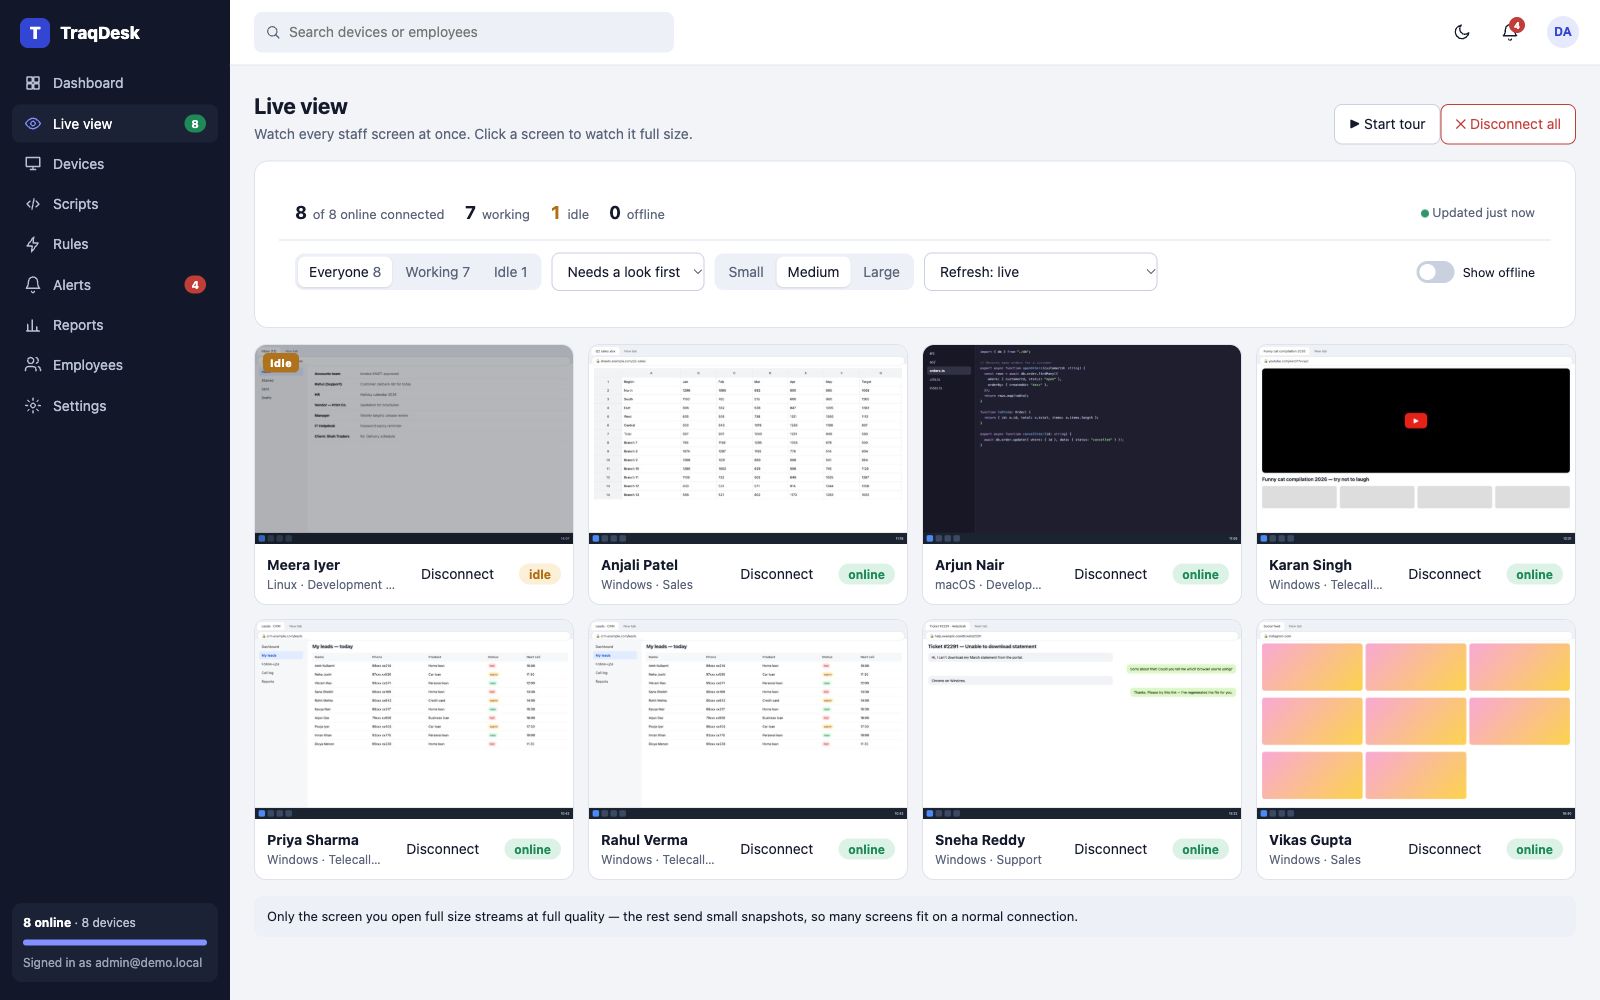This screenshot has height=1000, width=1600.
Task: Disconnect Karan Singh's device
Action: (x=1444, y=574)
